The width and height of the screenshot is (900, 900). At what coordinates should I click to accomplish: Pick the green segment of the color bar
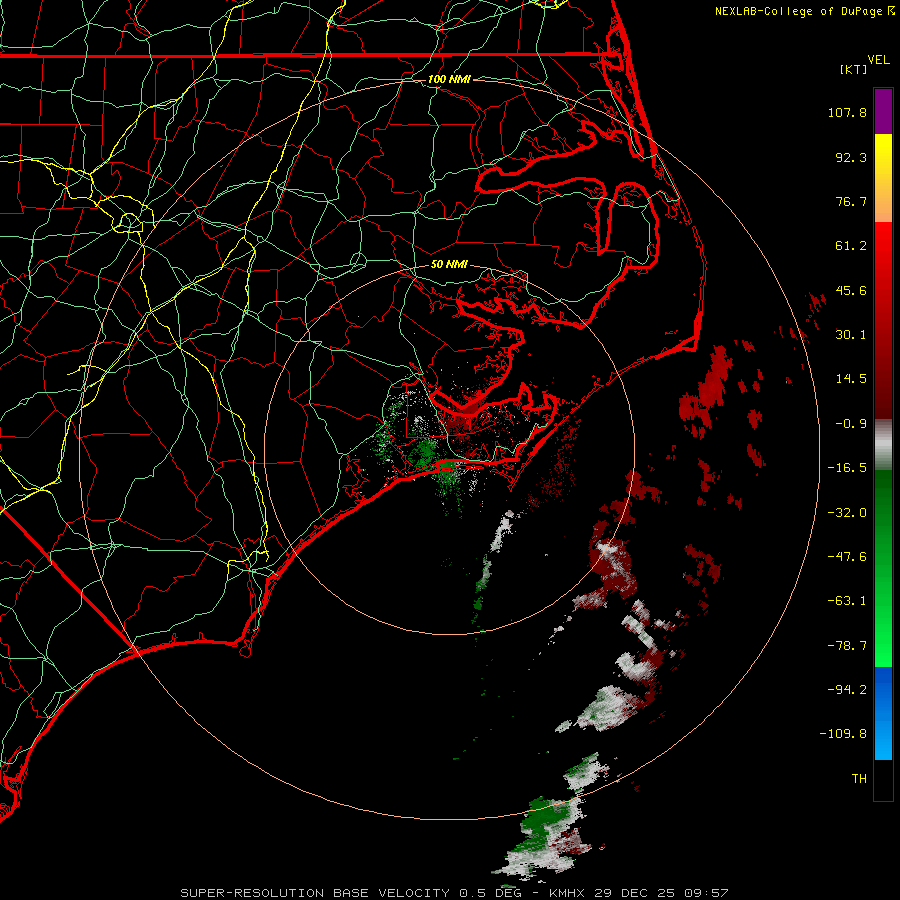tap(883, 568)
